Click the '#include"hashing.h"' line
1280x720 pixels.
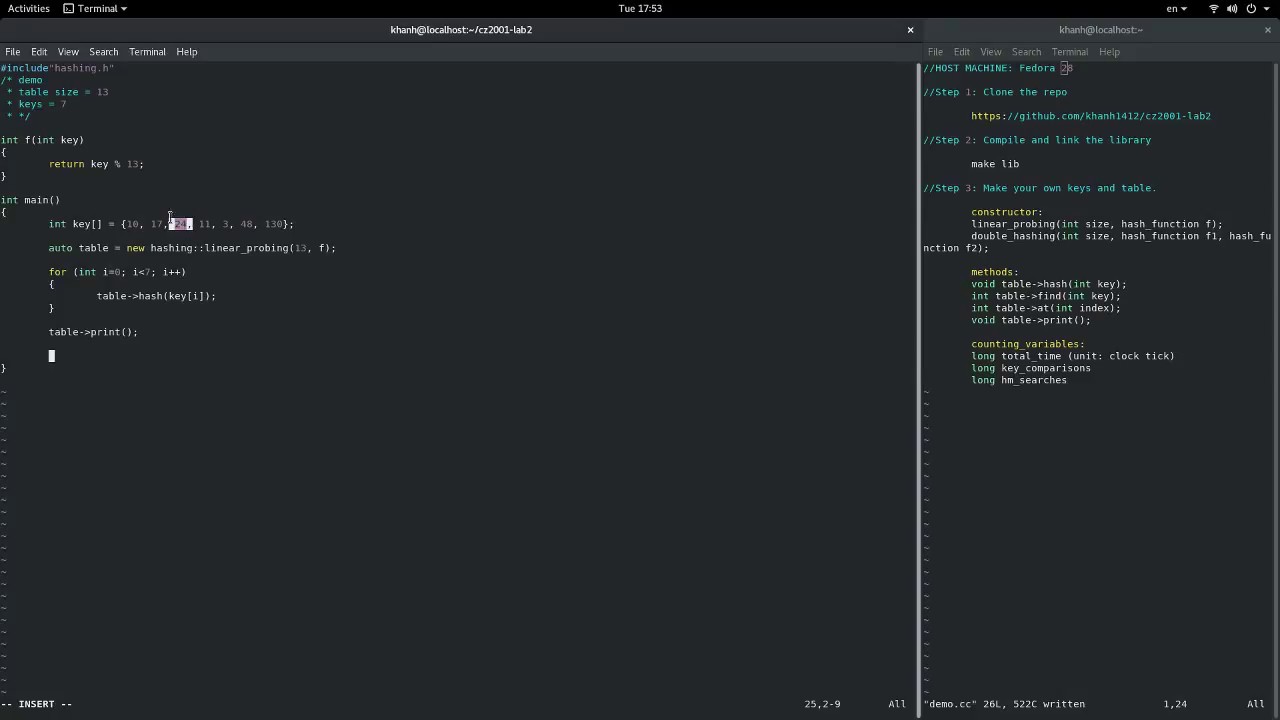(58, 68)
